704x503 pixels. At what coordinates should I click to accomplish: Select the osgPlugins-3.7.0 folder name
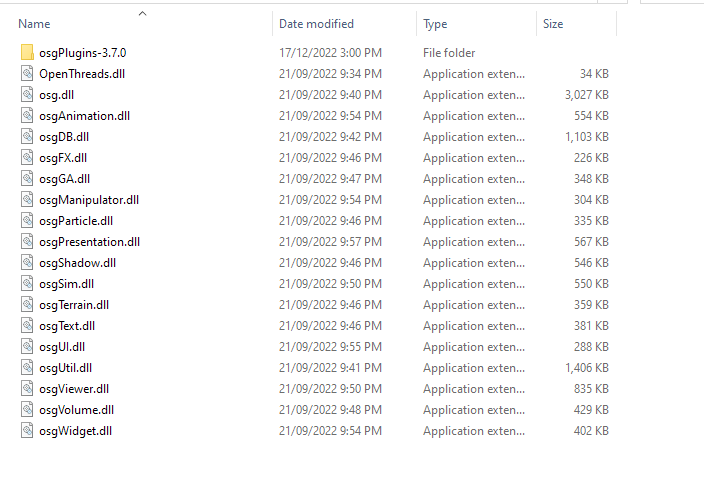pyautogui.click(x=83, y=53)
